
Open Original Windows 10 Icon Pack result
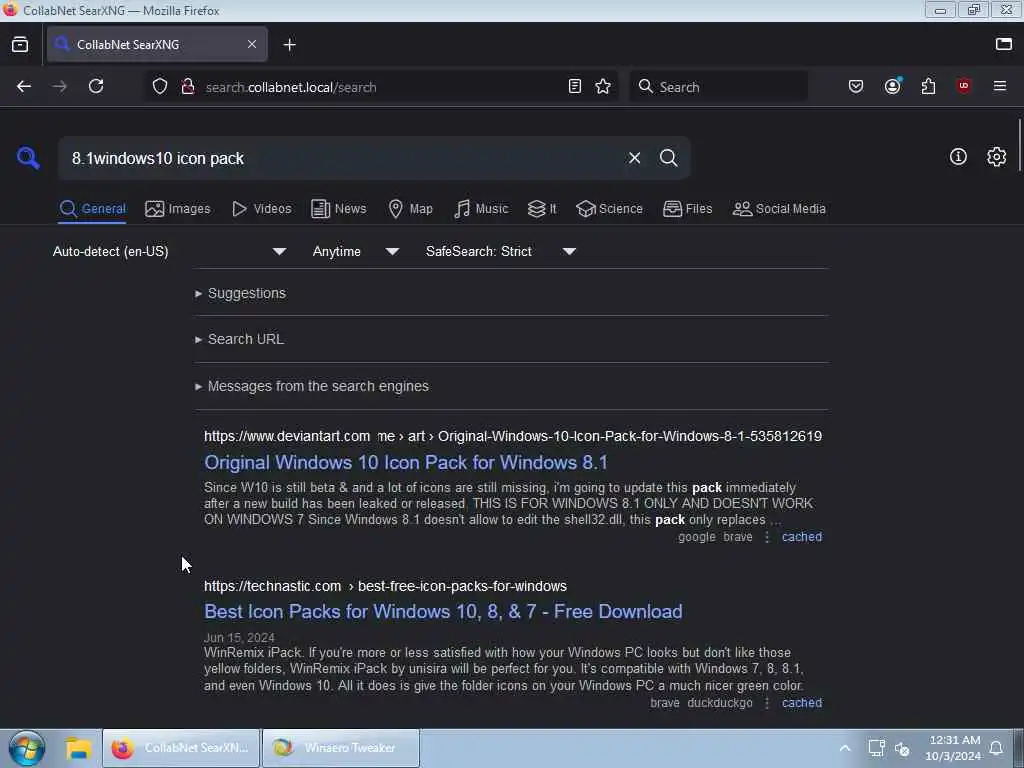[406, 462]
